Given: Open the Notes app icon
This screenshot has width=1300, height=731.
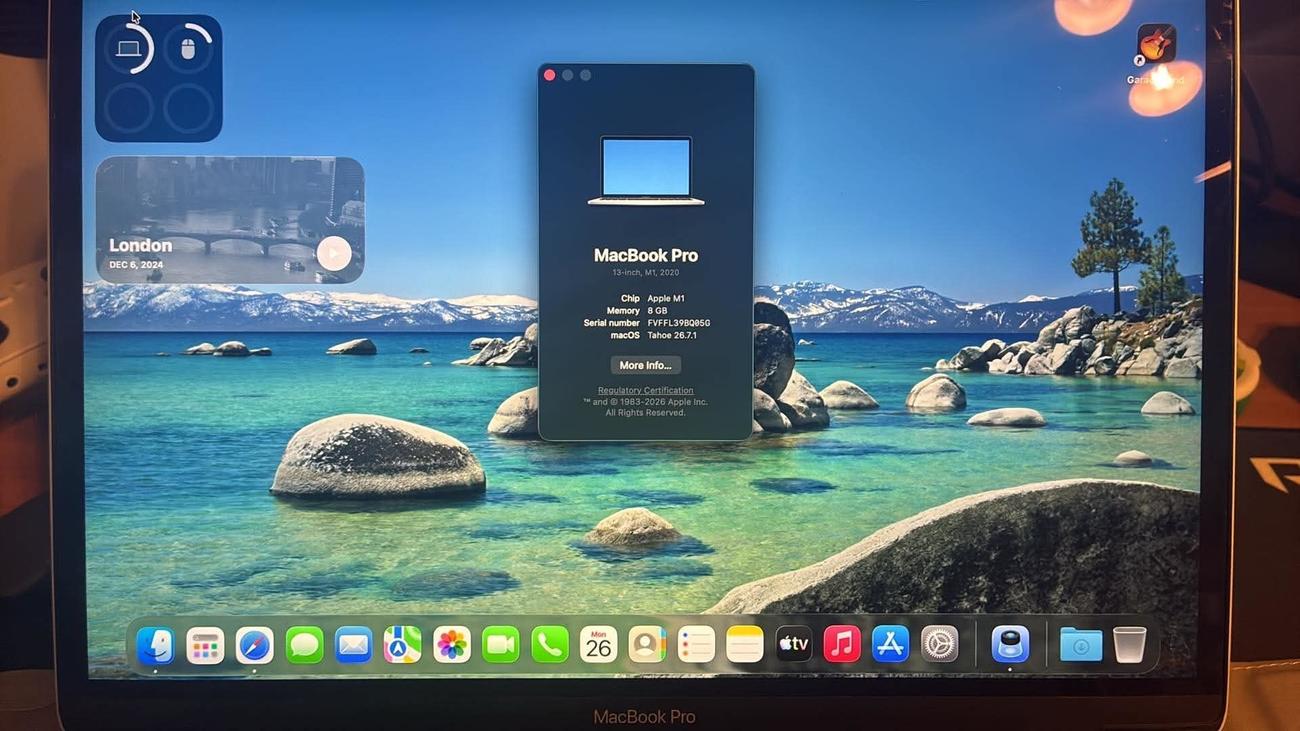Looking at the screenshot, I should [x=744, y=645].
